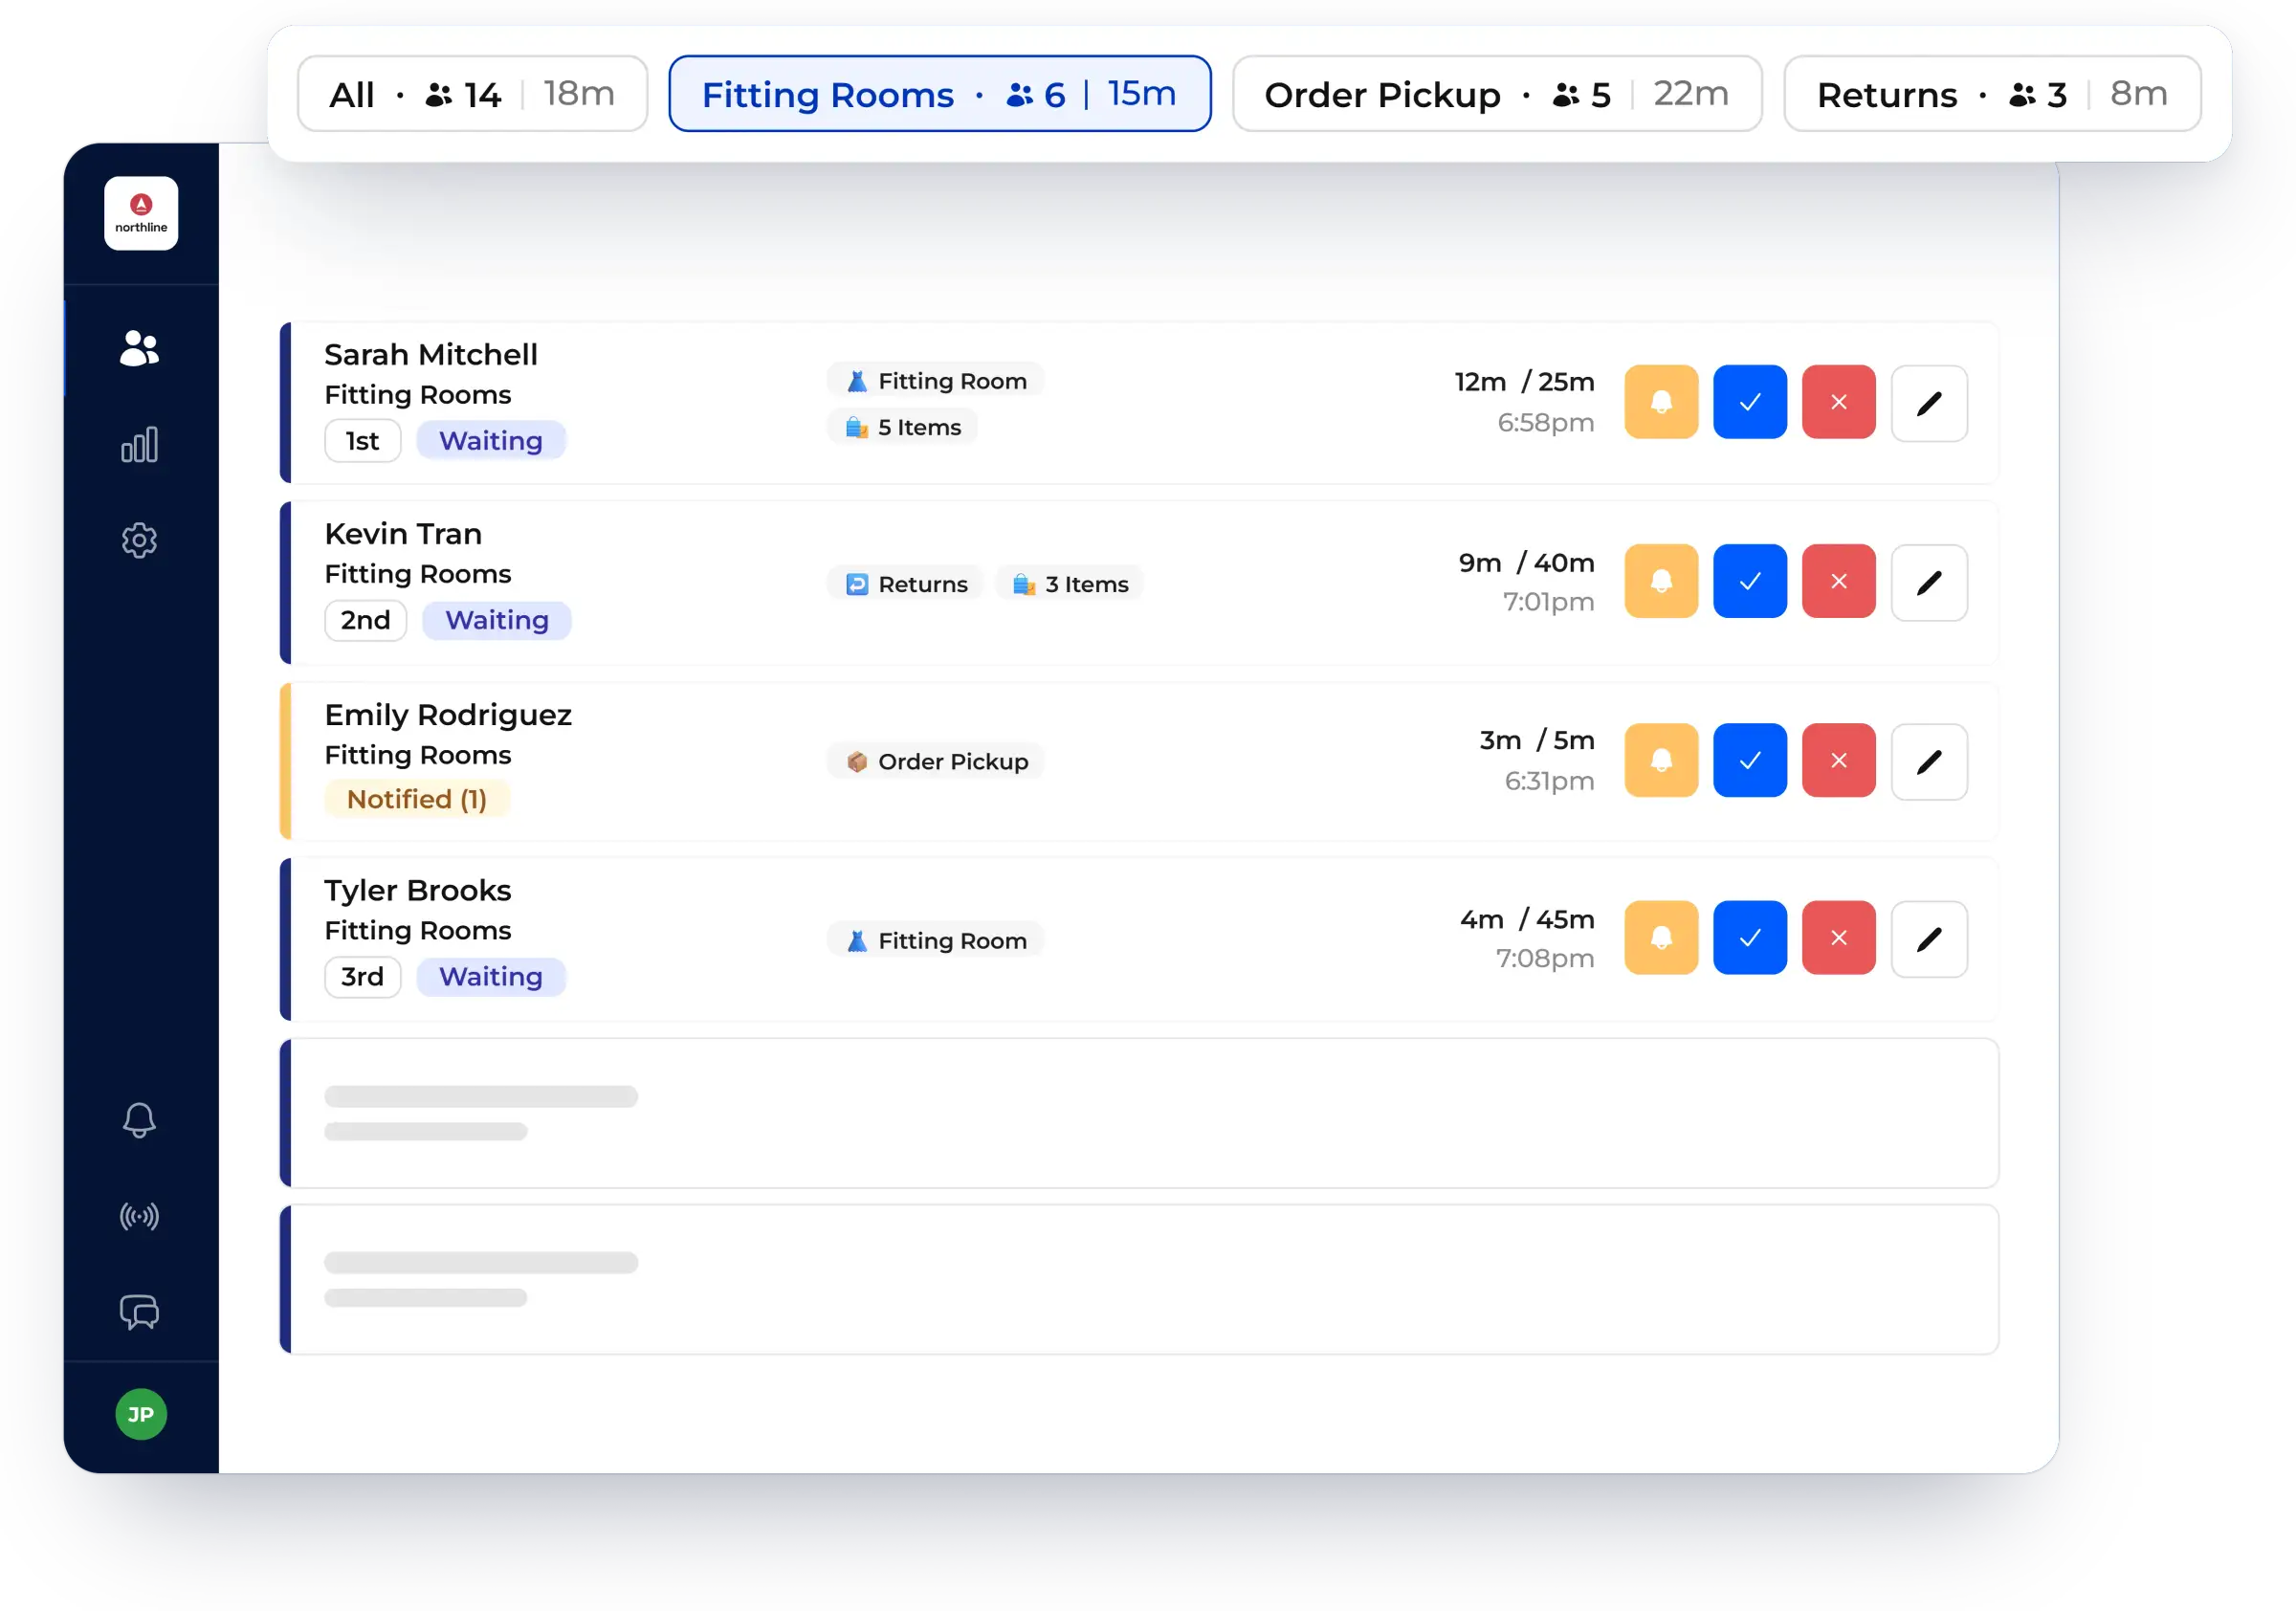Click the northline logo
2296x1611 pixels.
point(141,213)
